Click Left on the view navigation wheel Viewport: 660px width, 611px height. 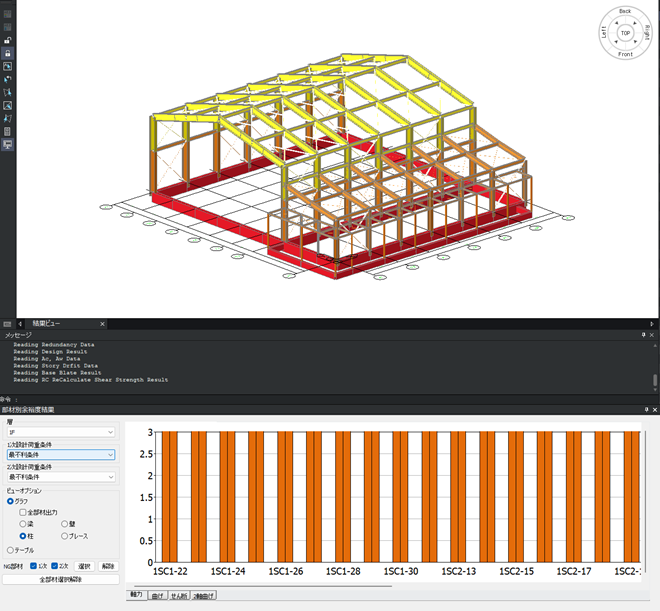pyautogui.click(x=604, y=33)
